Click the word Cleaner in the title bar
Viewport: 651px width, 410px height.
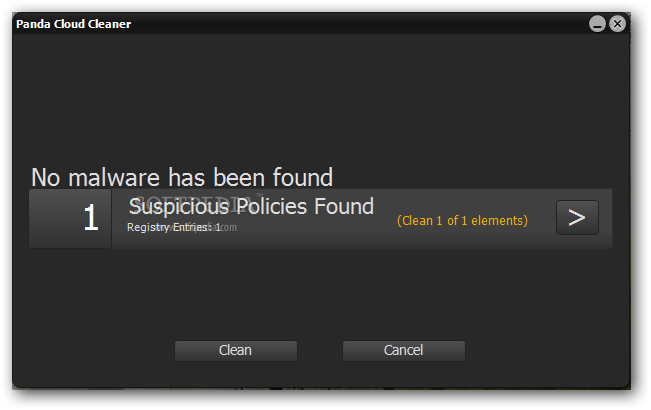pyautogui.click(x=110, y=24)
